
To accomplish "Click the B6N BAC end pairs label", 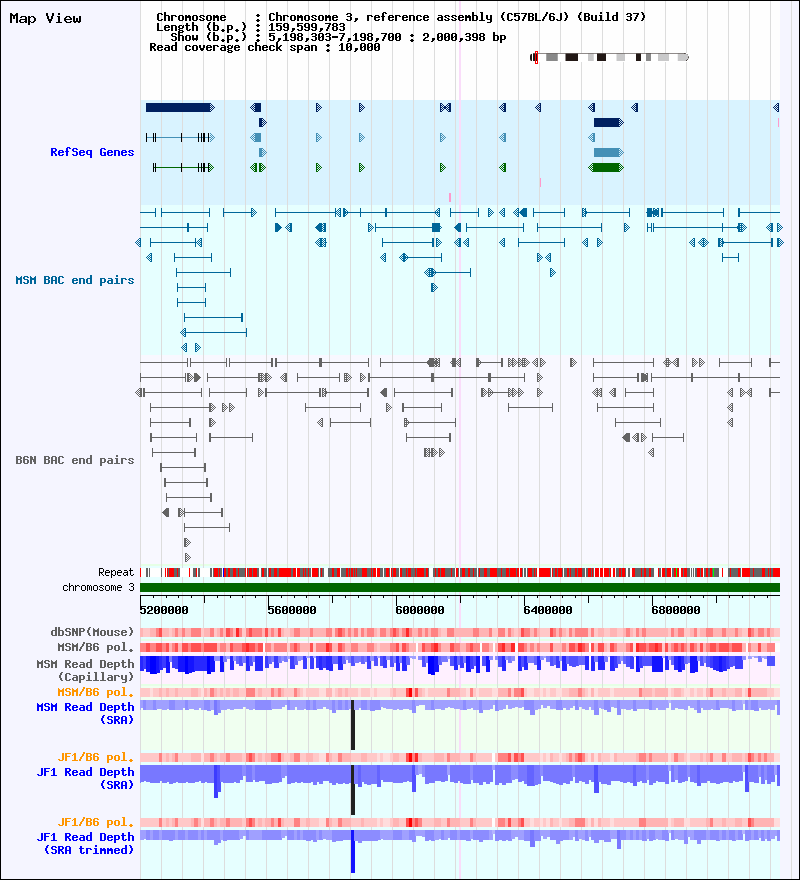I will click(x=75, y=460).
